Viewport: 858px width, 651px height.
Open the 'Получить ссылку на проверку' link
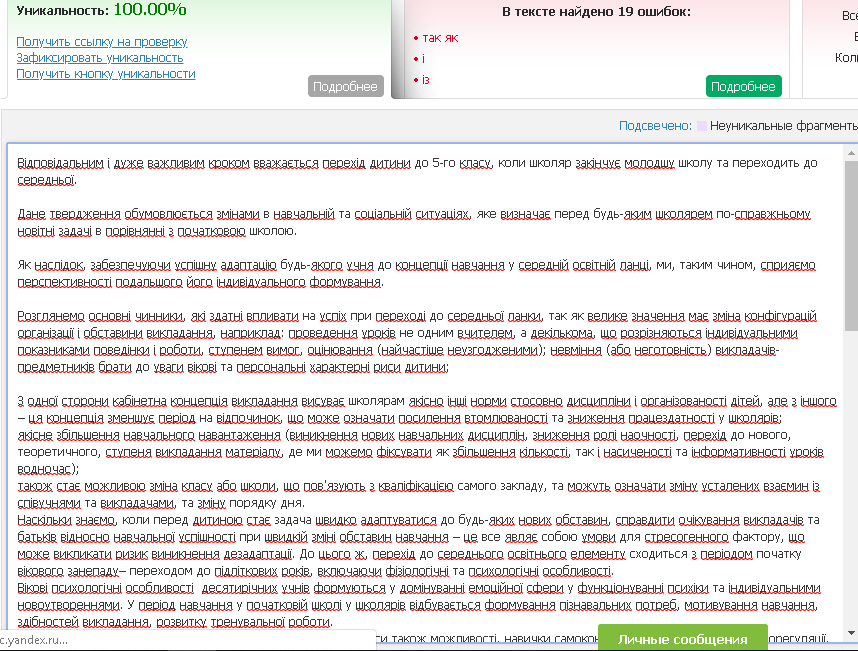102,42
